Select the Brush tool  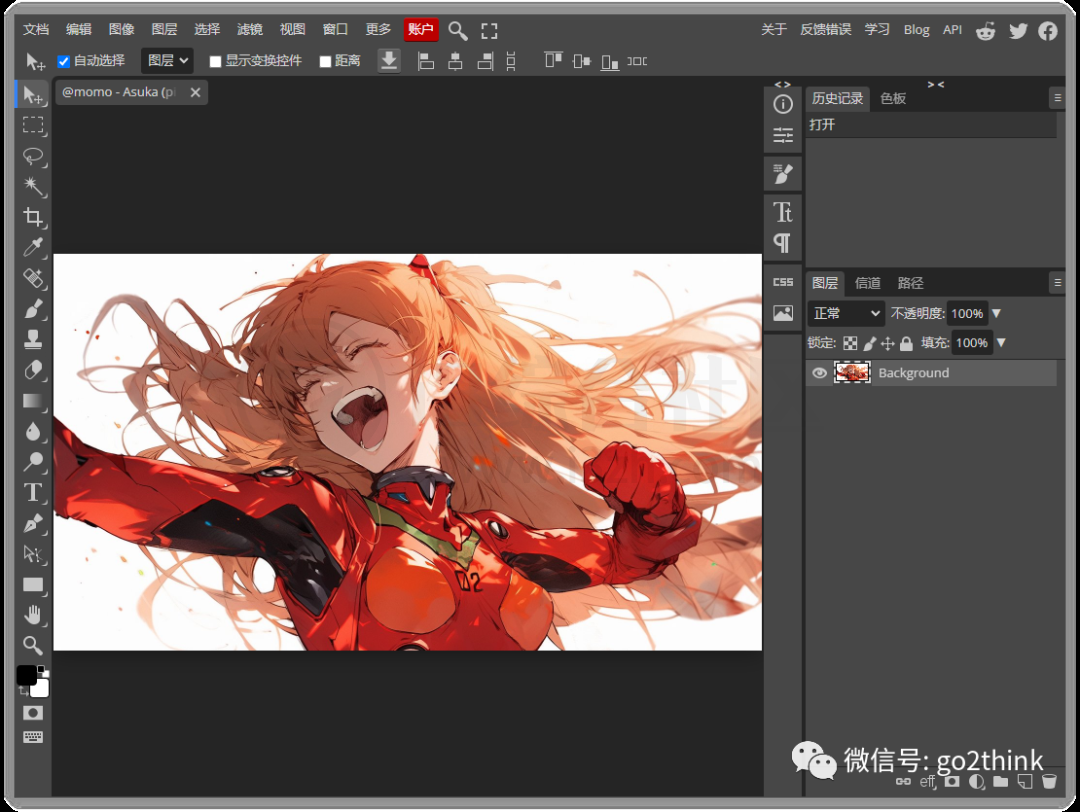pos(32,309)
